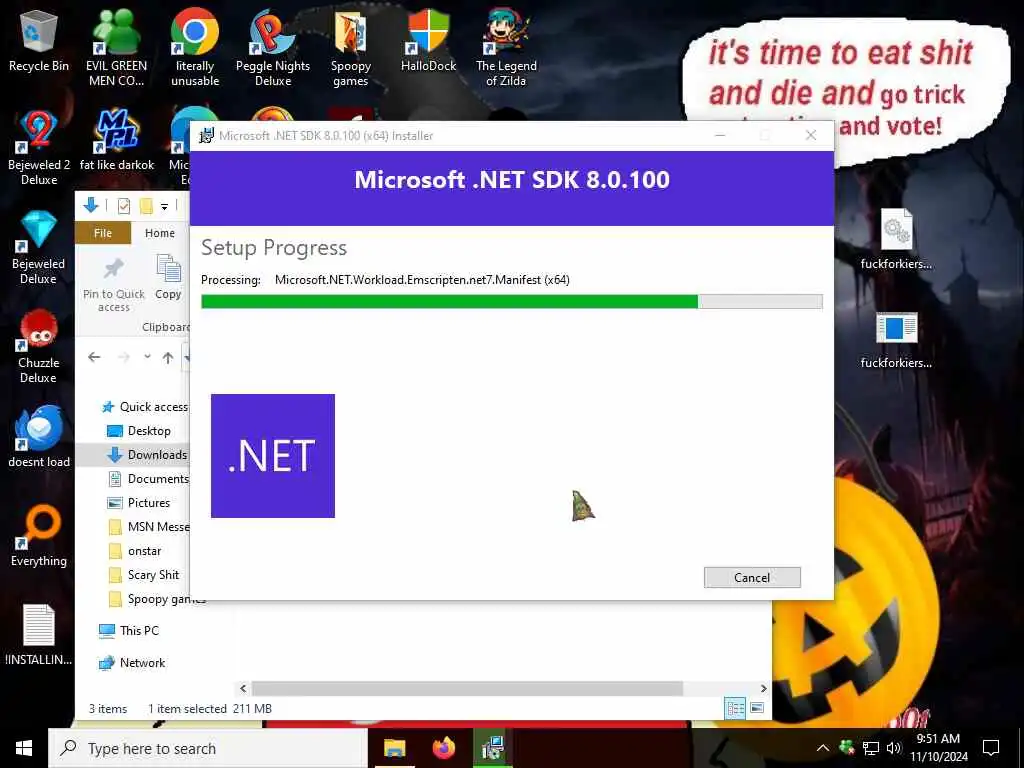This screenshot has width=1024, height=768.
Task: Select Network in navigation pane
Action: click(x=131, y=663)
